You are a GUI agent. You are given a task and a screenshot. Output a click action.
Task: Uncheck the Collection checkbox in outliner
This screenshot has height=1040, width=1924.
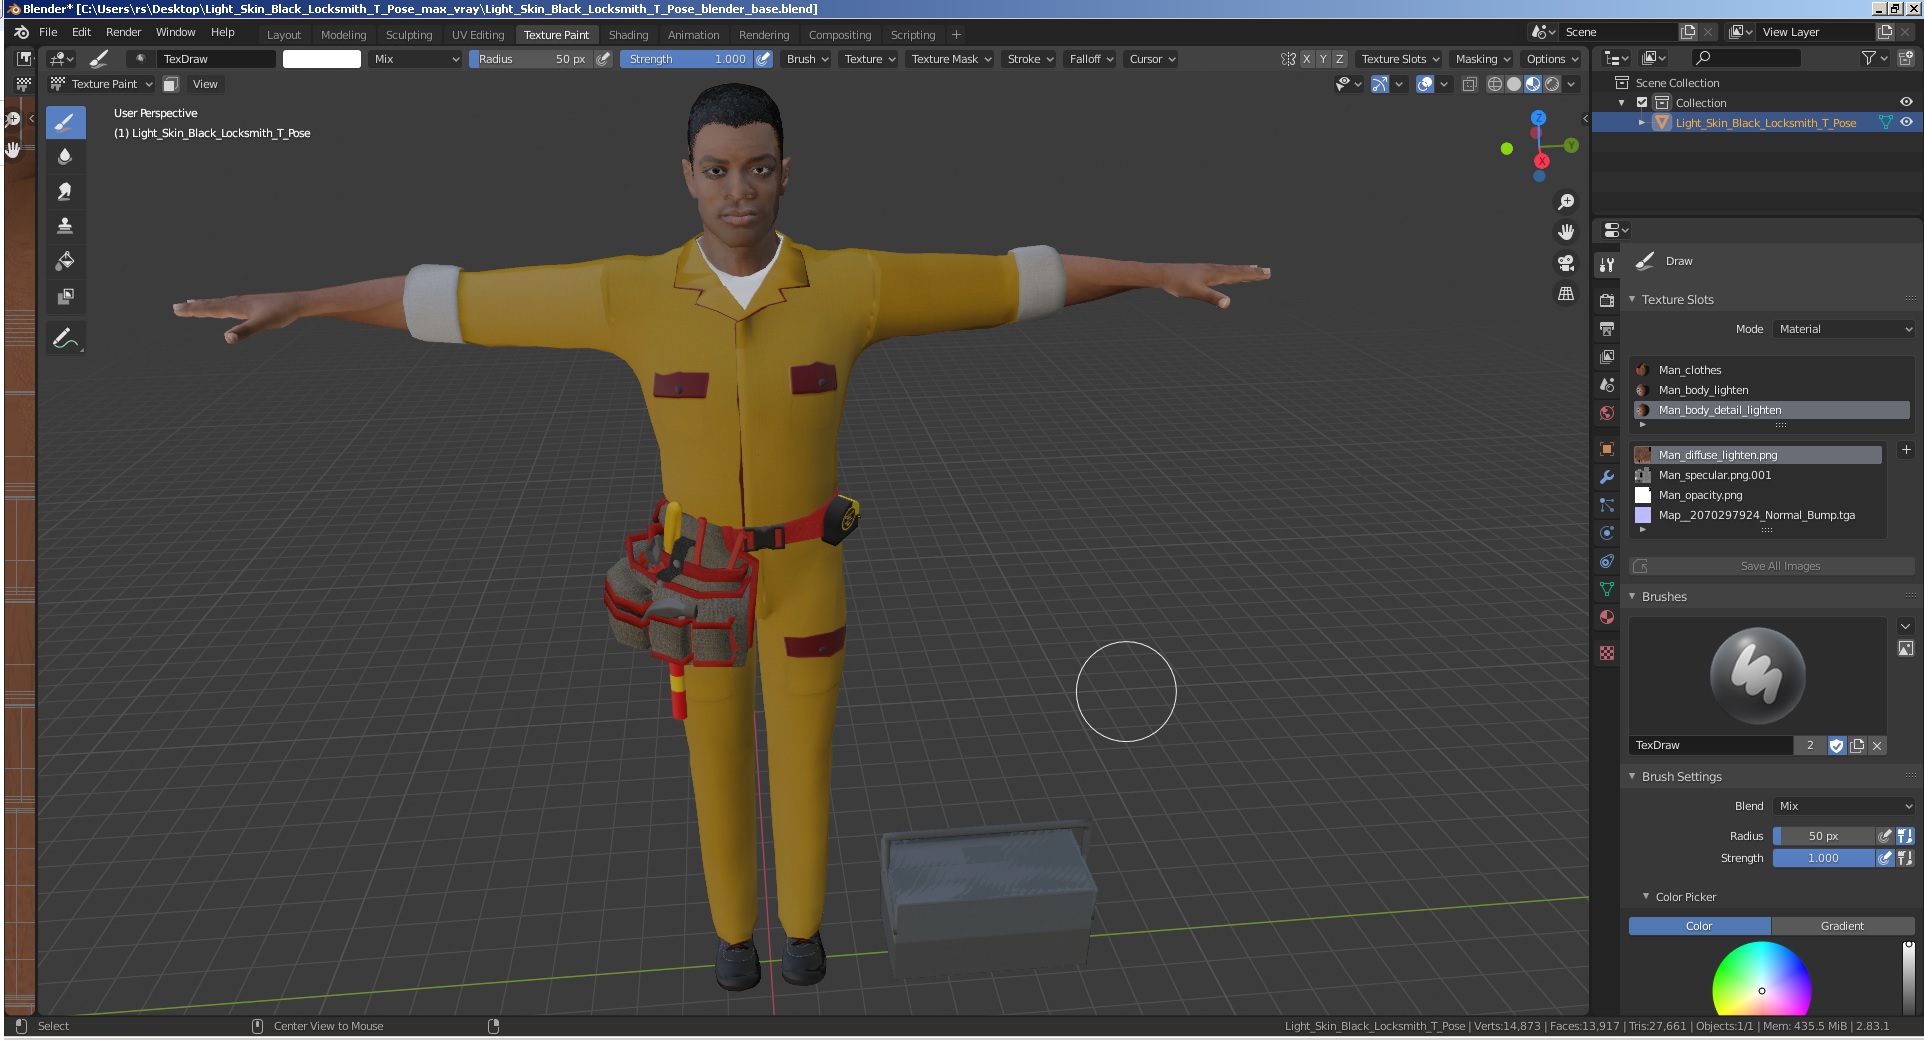click(x=1642, y=102)
